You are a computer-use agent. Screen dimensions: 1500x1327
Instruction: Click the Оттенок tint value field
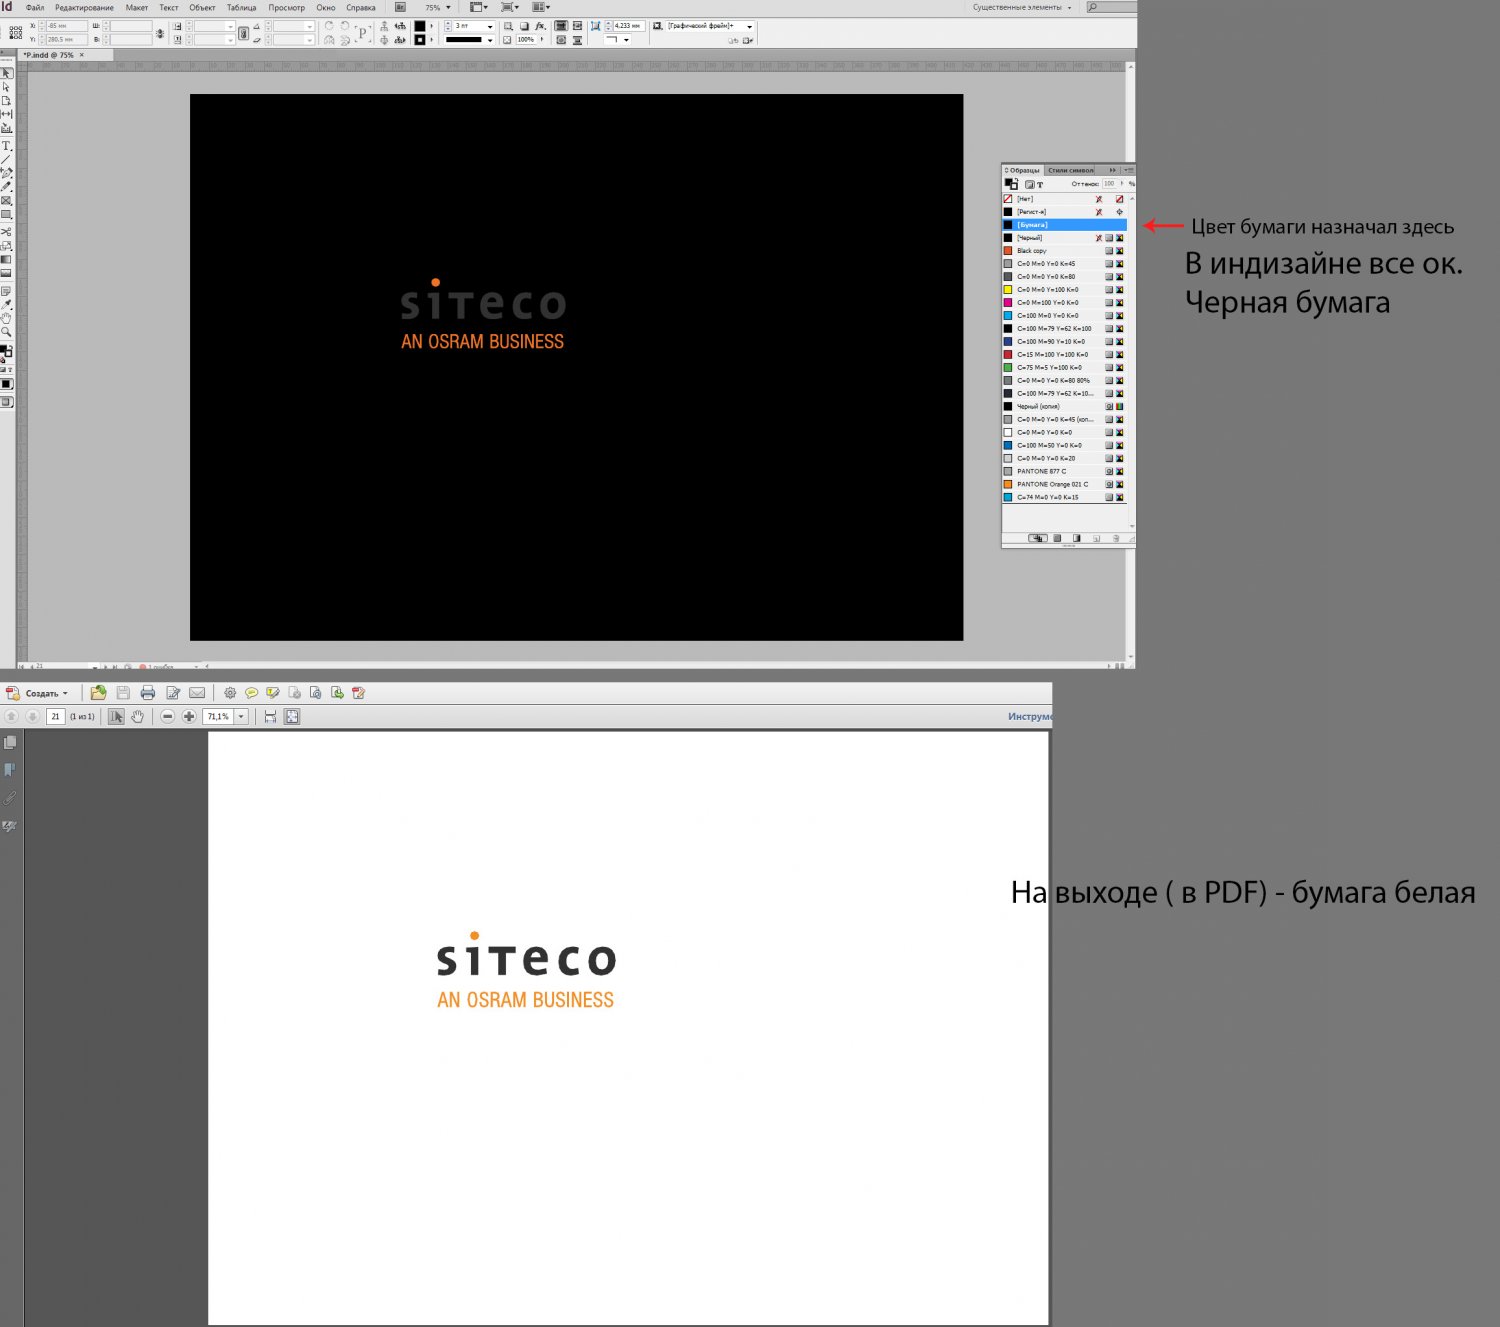coord(1109,184)
